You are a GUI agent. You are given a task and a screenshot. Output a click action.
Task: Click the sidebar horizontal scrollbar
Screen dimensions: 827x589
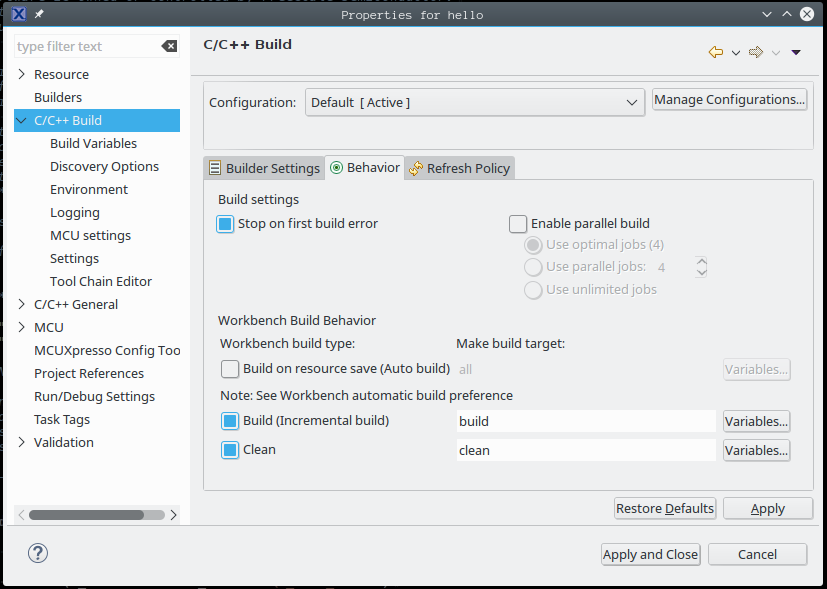[x=87, y=515]
